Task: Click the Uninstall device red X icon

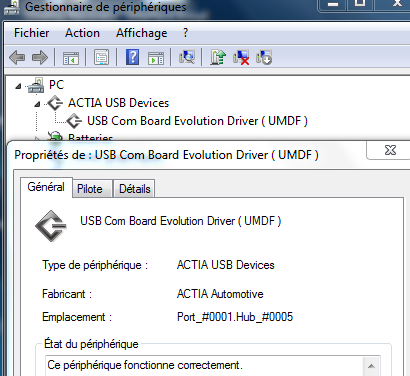Action: tap(241, 57)
